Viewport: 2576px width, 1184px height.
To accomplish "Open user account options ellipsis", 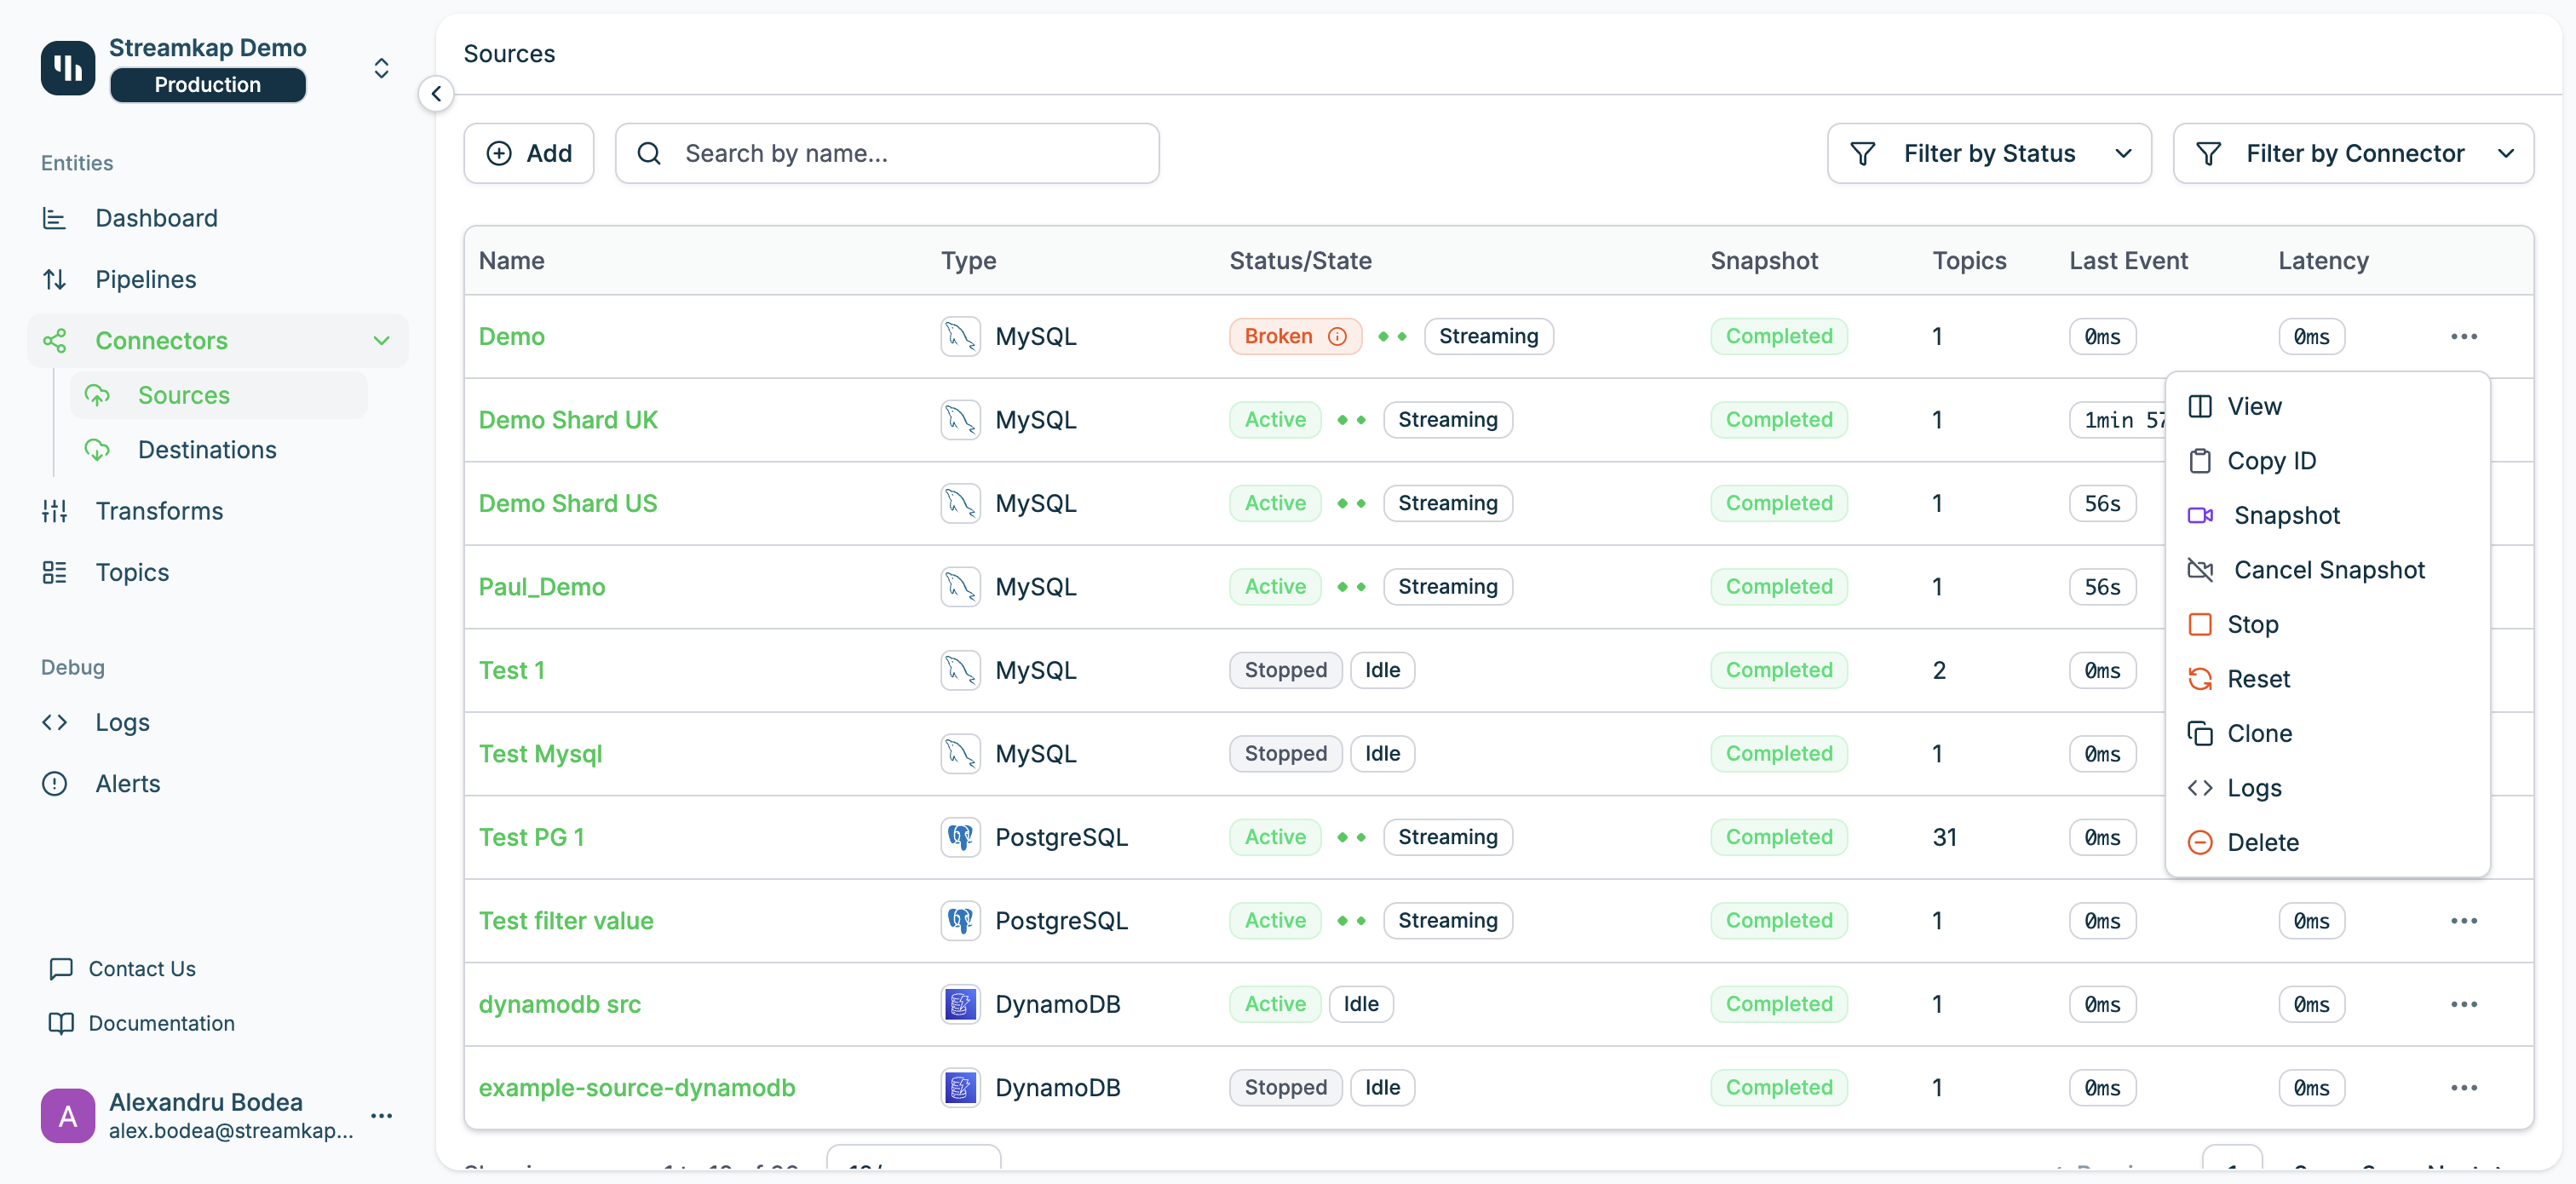I will tap(381, 1115).
